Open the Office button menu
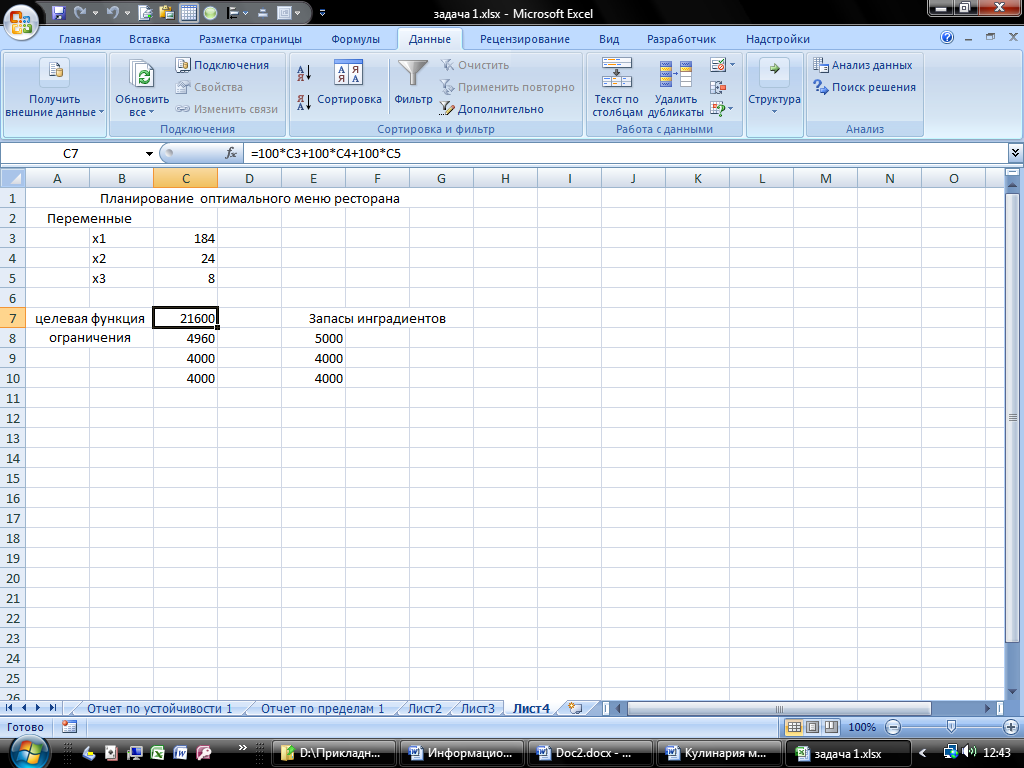Screen dimensions: 1024x768 click(x=21, y=22)
